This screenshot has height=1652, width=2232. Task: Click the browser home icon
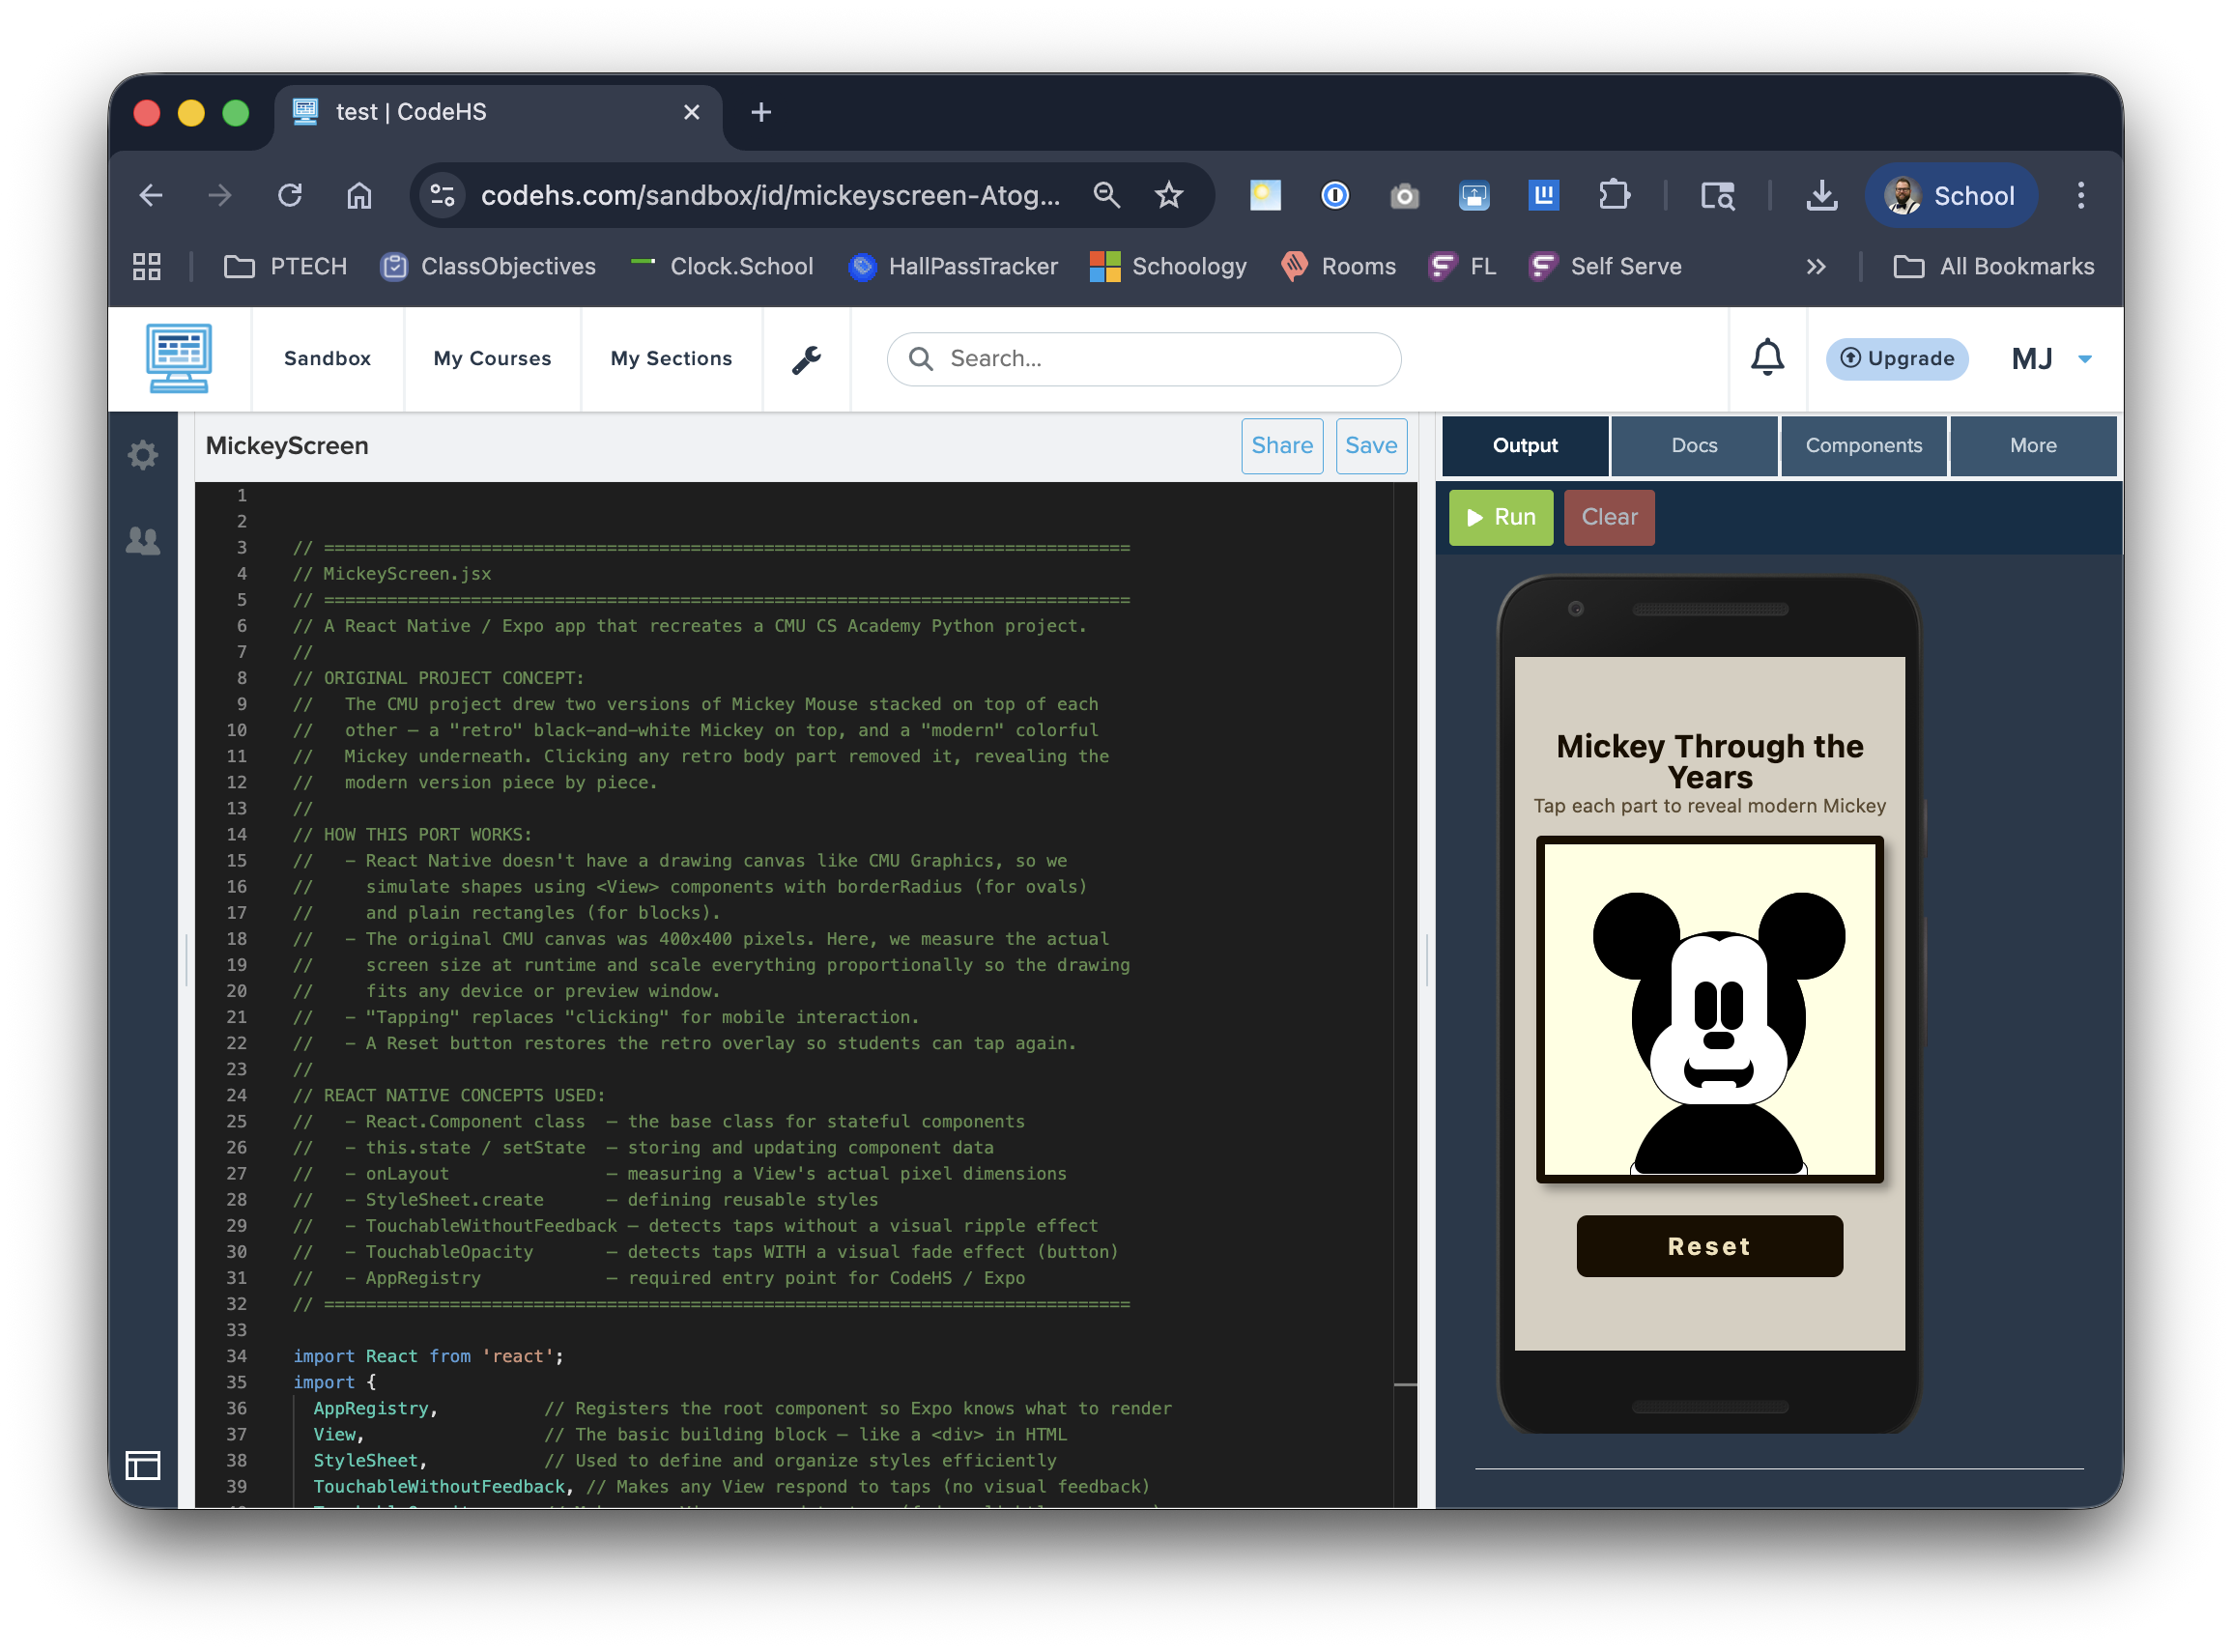point(359,195)
